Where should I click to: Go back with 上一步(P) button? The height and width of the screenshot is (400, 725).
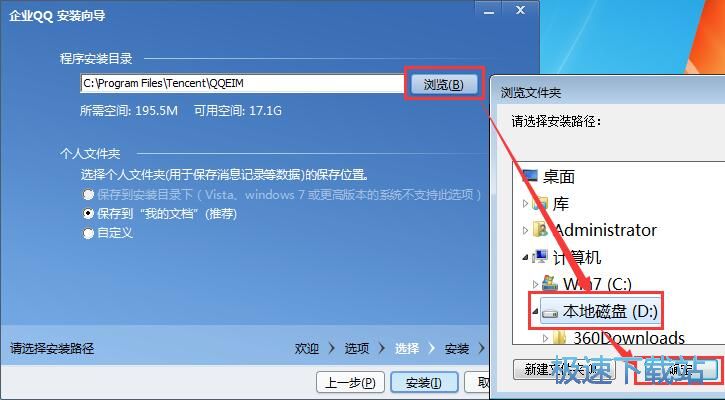pyautogui.click(x=350, y=383)
